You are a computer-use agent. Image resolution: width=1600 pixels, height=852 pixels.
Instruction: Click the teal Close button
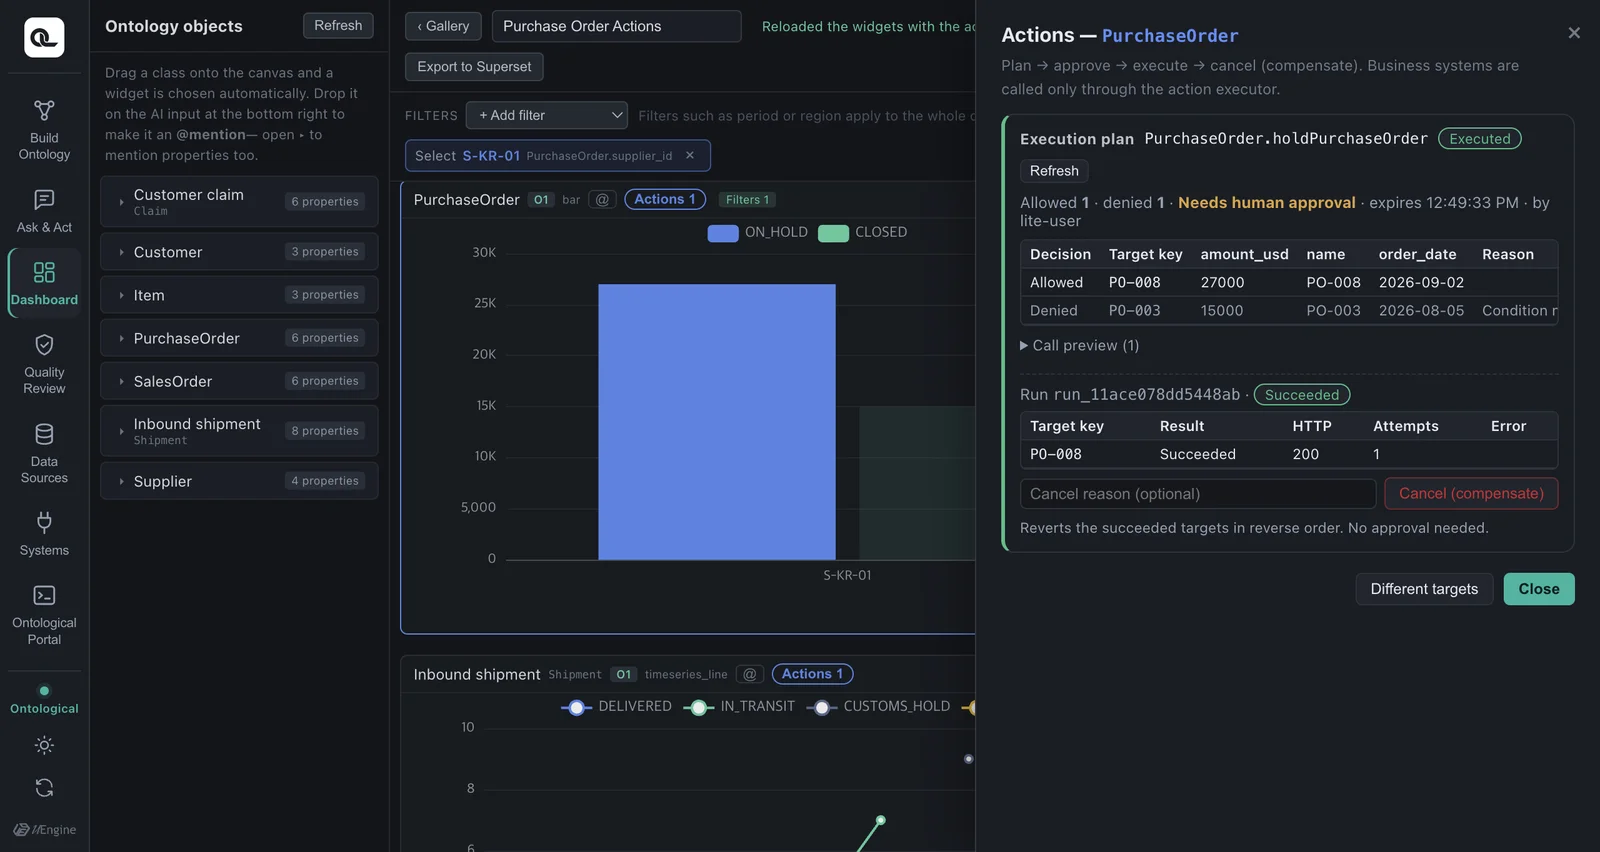1539,589
